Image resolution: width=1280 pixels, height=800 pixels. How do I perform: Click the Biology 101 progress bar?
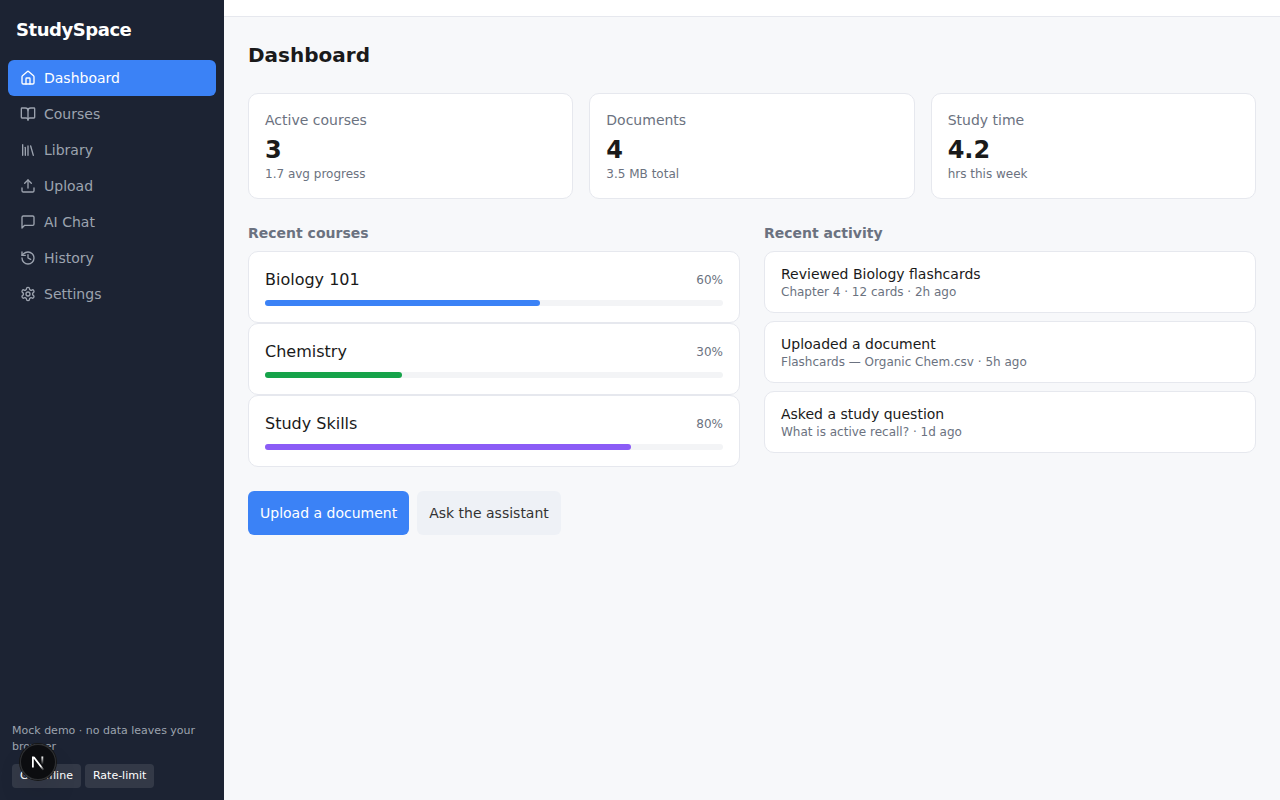tap(494, 303)
